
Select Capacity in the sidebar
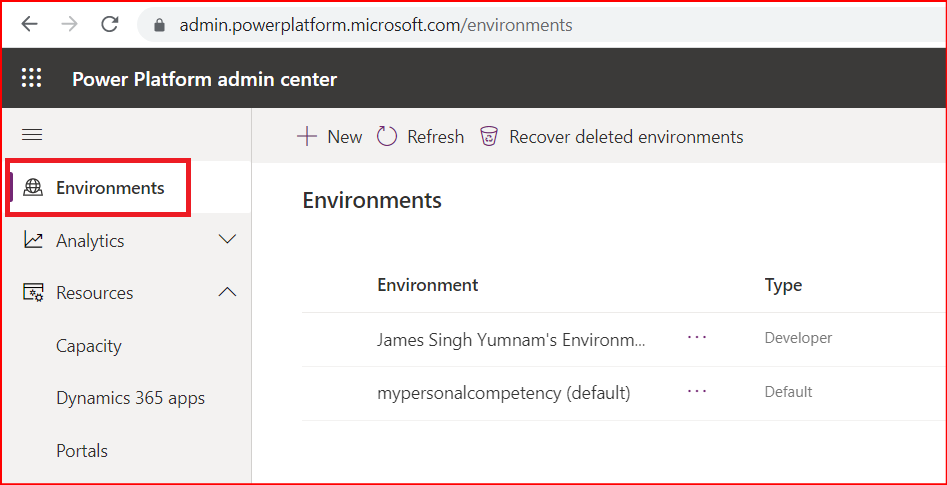pos(89,346)
